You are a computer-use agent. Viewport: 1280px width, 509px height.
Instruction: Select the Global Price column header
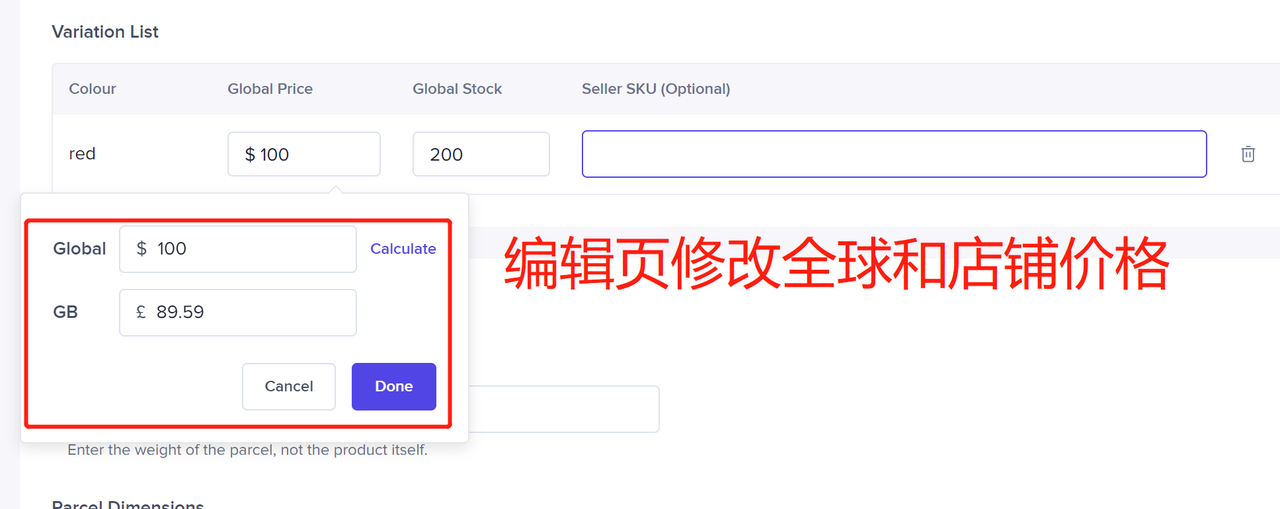click(270, 89)
